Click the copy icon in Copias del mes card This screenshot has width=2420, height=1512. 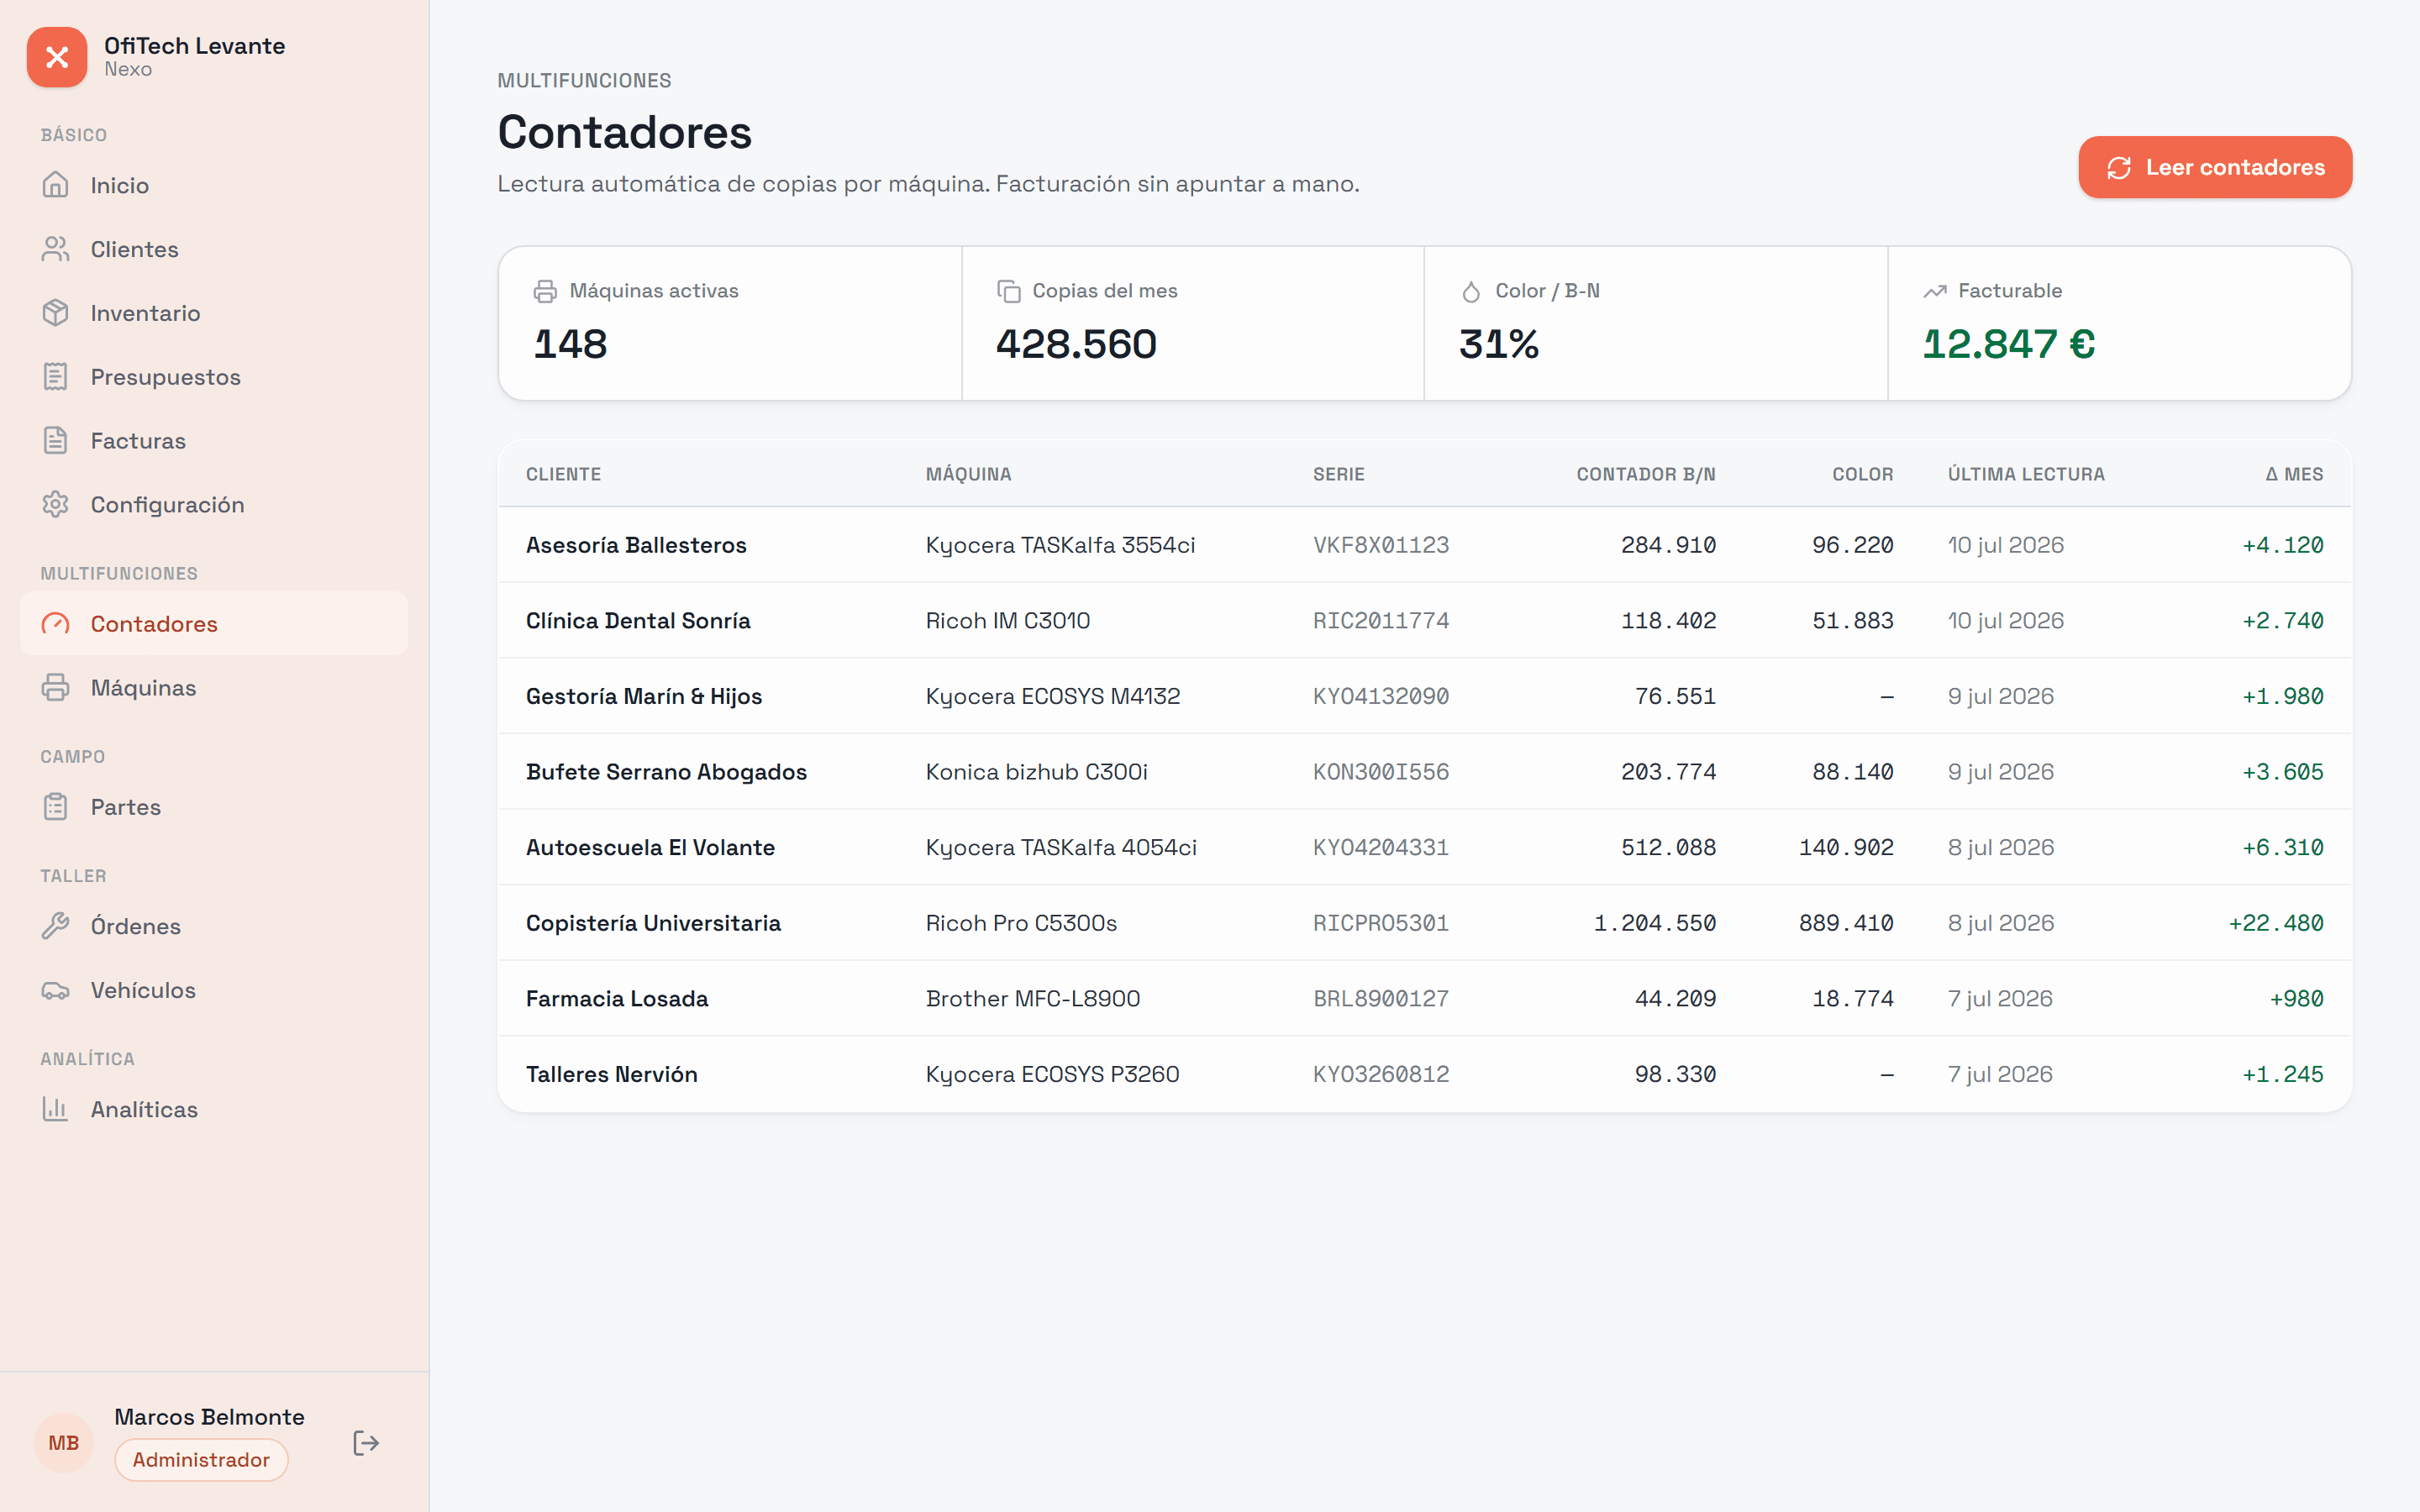[x=1008, y=291]
